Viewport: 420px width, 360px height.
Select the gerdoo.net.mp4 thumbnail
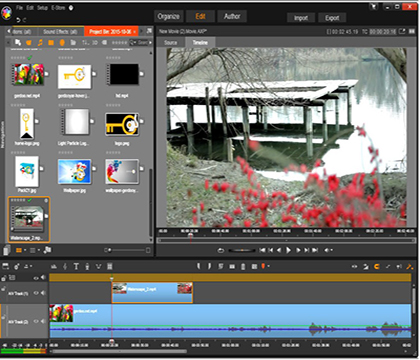29,75
